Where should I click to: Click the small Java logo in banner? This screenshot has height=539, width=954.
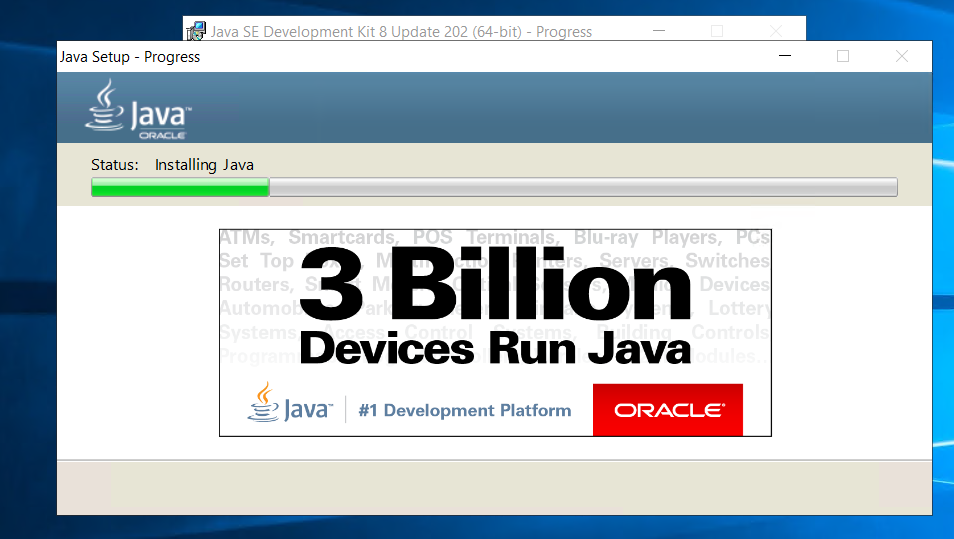pyautogui.click(x=290, y=403)
